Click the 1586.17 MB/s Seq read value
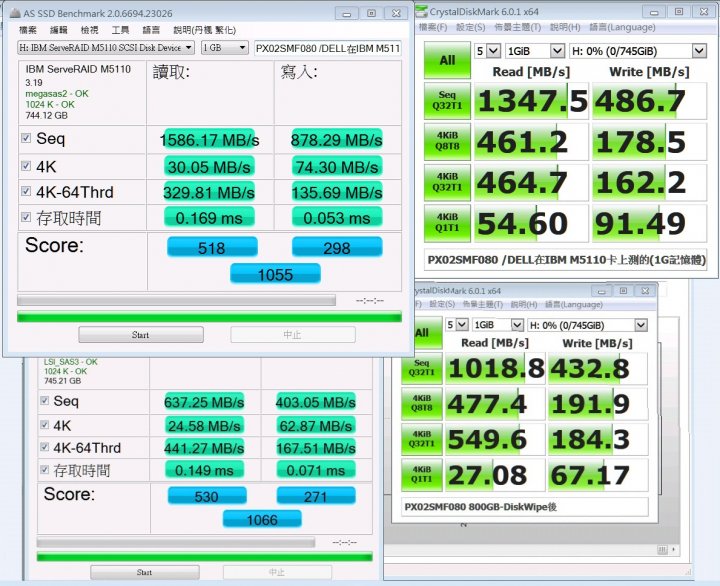The image size is (720, 586). click(x=209, y=140)
